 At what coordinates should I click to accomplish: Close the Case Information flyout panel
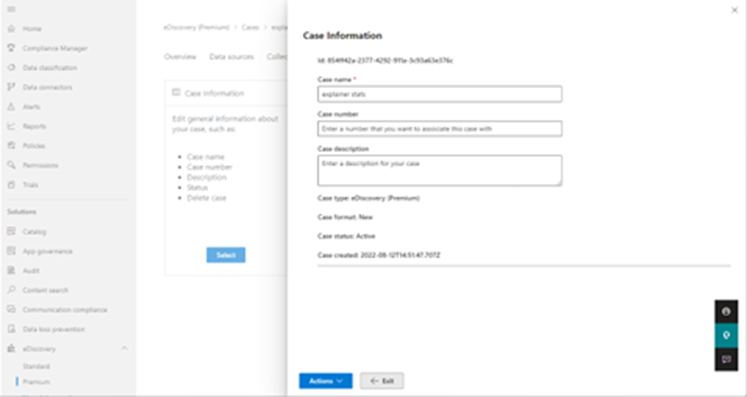734,10
